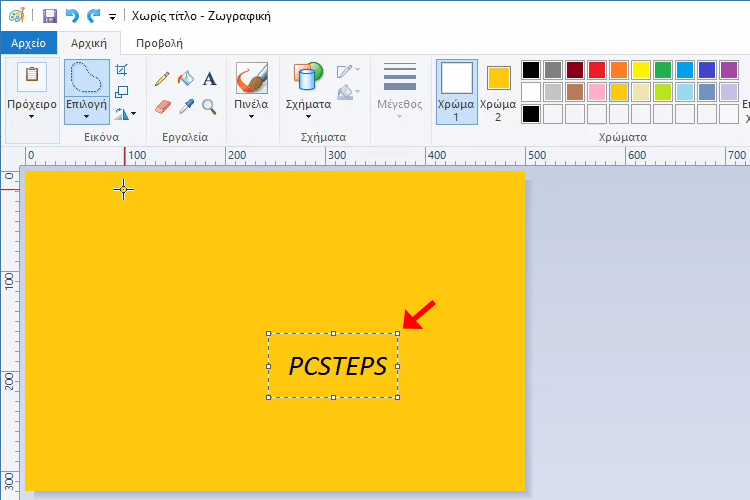Expand the Πρόχειρο dropdown arrow
Viewport: 750px width, 500px height.
coord(32,116)
